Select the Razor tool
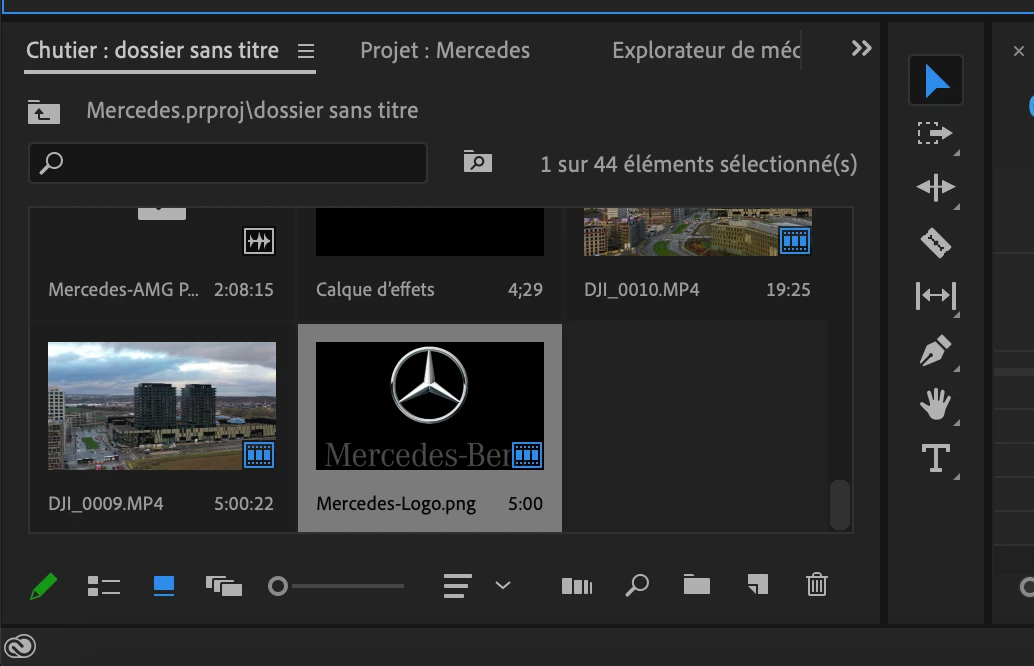 (935, 242)
